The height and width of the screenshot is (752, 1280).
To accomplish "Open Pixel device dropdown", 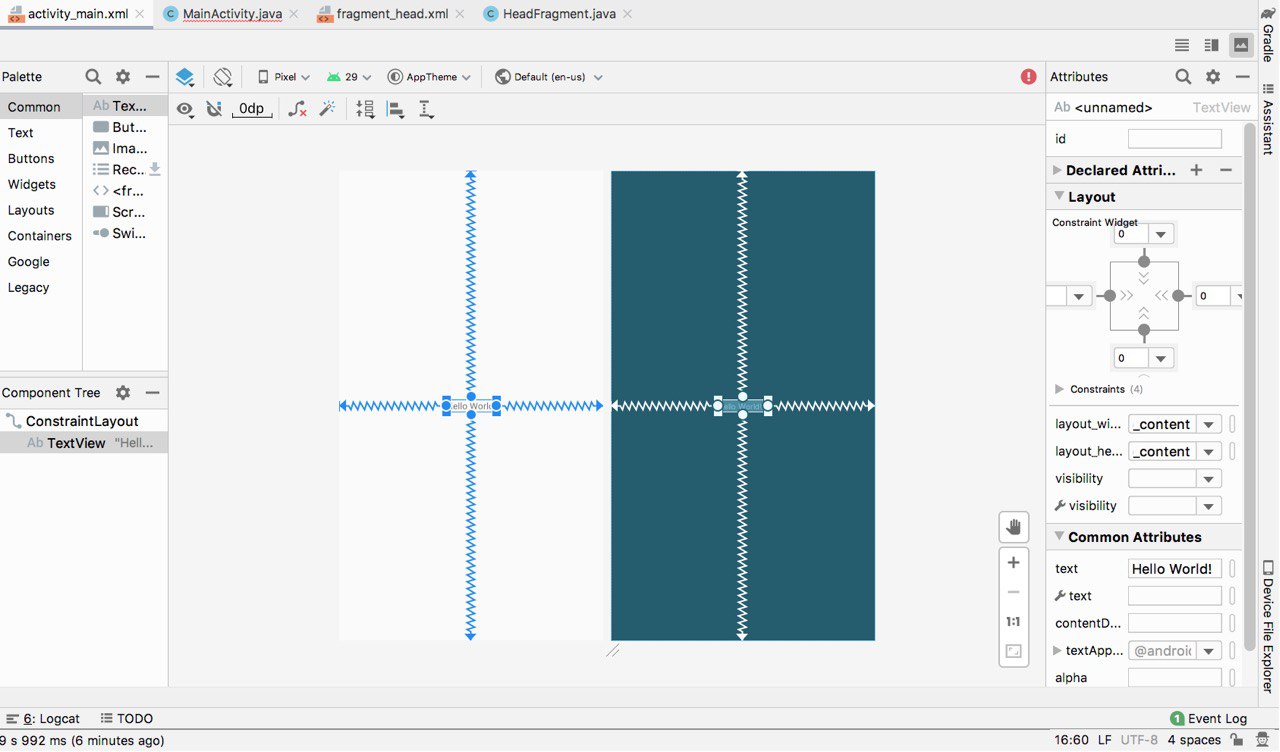I will (x=284, y=77).
